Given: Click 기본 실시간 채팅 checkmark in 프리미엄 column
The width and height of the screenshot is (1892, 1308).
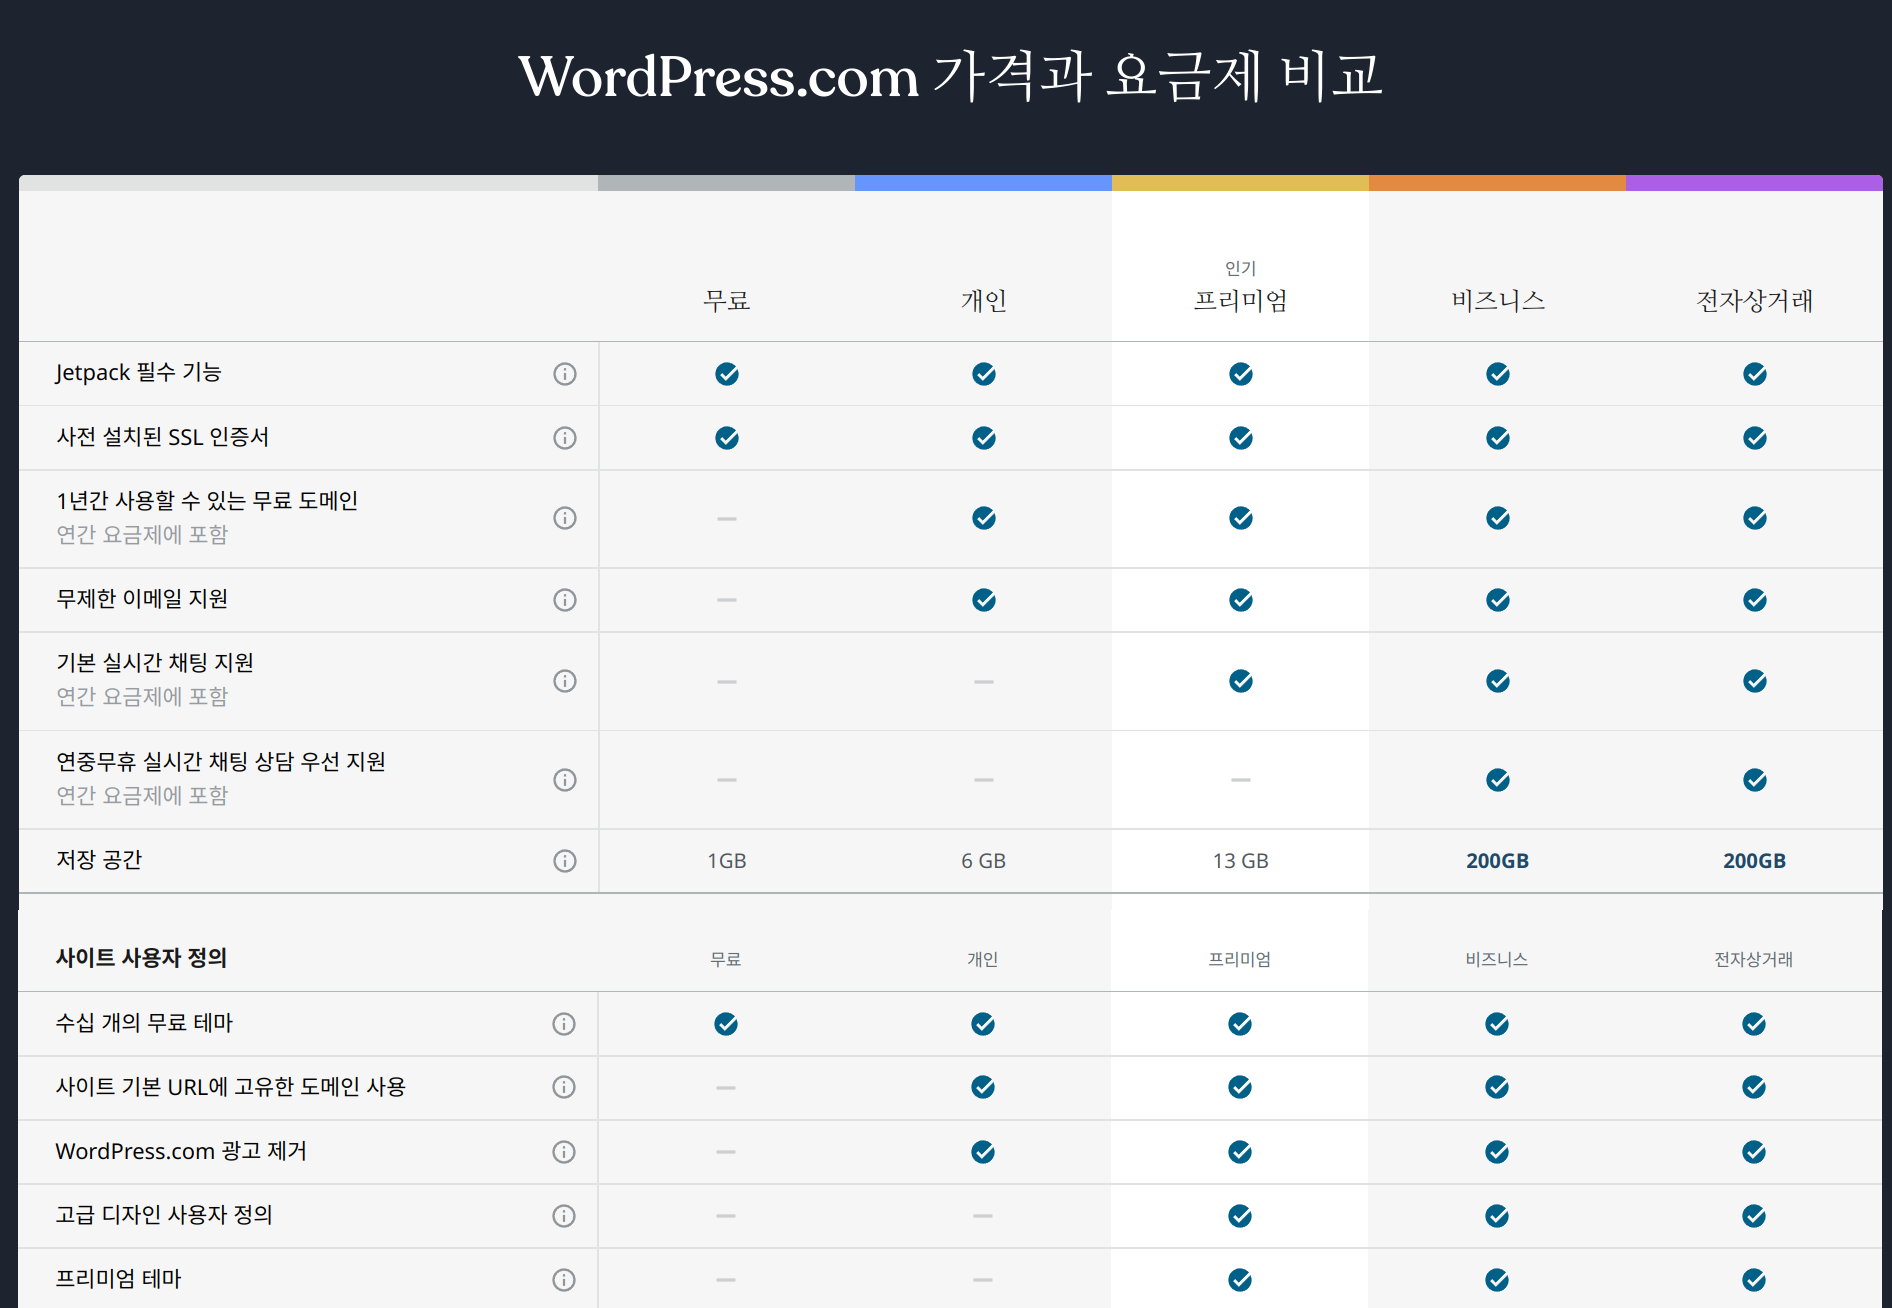Looking at the screenshot, I should [x=1241, y=681].
